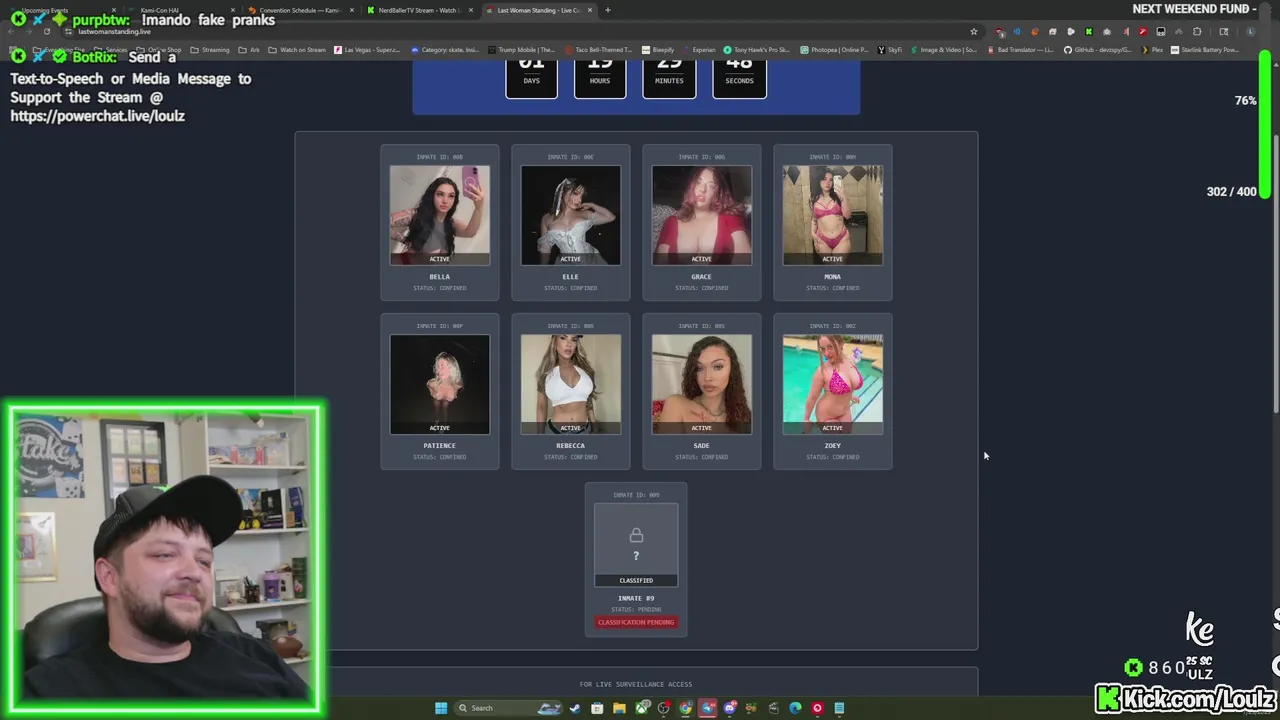Image resolution: width=1280 pixels, height=720 pixels.
Task: Open the Plex bookmark
Action: (x=1152, y=50)
